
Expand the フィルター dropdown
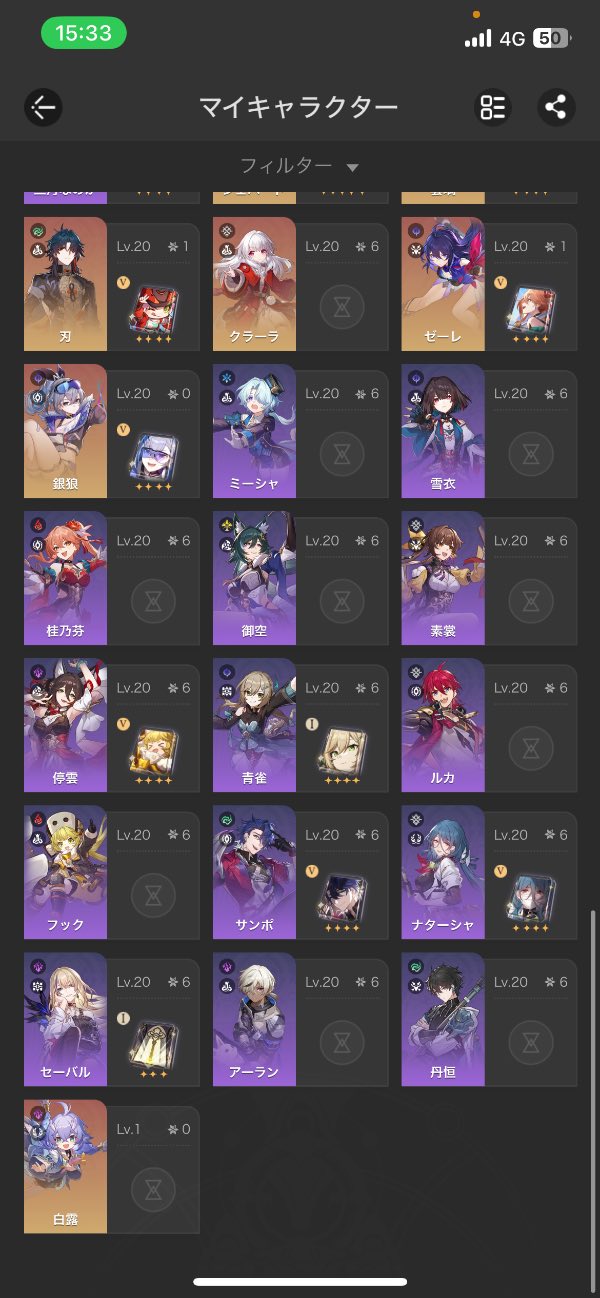(299, 166)
